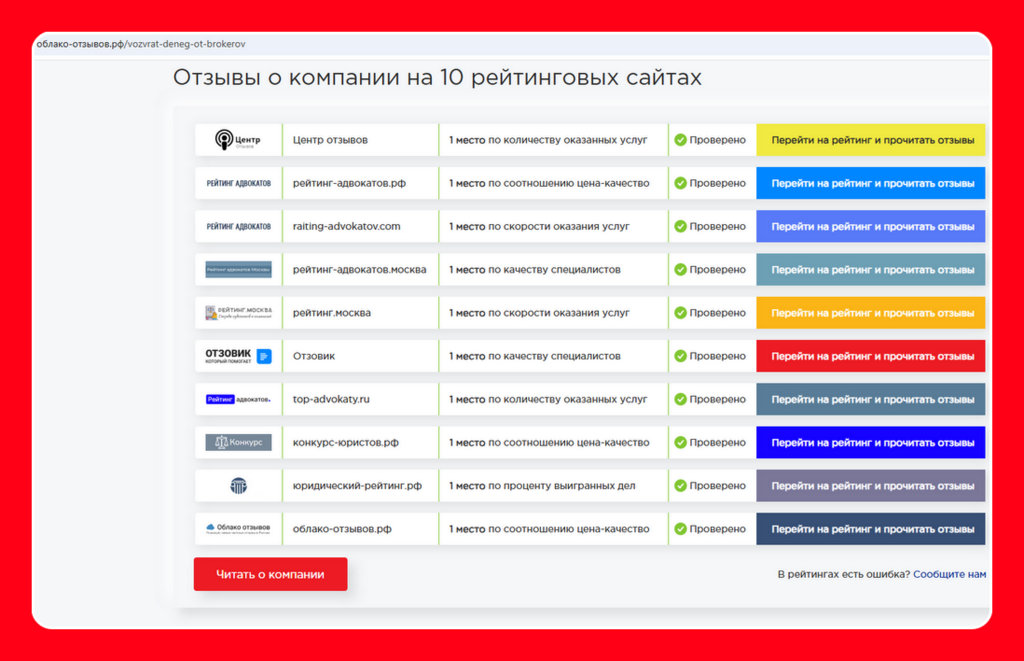Click orange rating button for рейтинг.москва
The height and width of the screenshot is (661, 1024).
tap(871, 313)
